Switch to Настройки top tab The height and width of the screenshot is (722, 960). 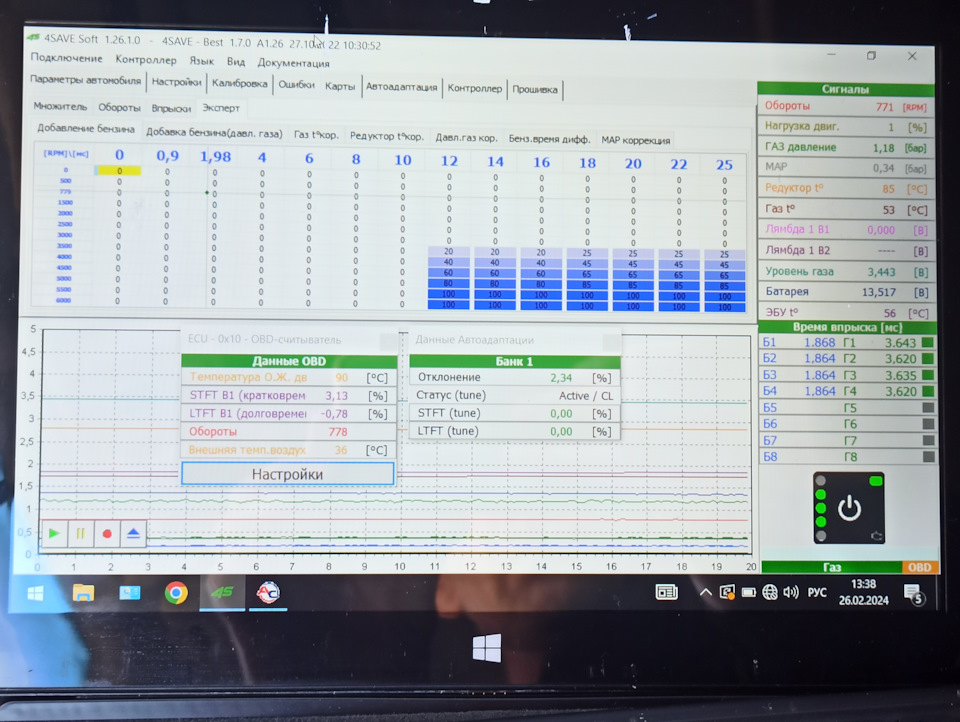click(x=176, y=82)
